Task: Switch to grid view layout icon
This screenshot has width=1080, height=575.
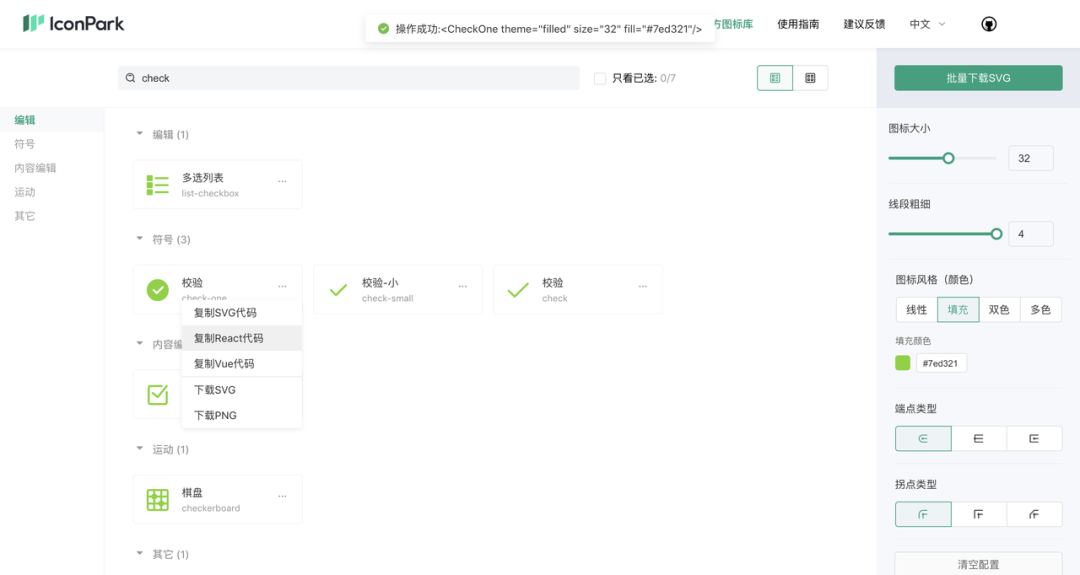Action: (x=810, y=78)
